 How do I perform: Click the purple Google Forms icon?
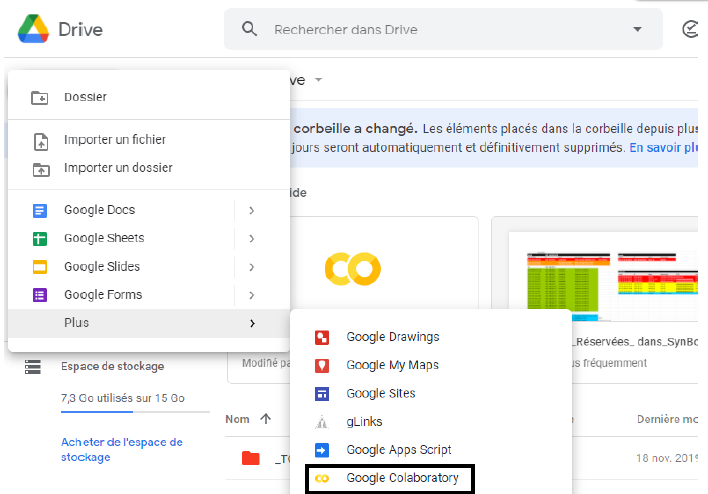click(x=40, y=295)
